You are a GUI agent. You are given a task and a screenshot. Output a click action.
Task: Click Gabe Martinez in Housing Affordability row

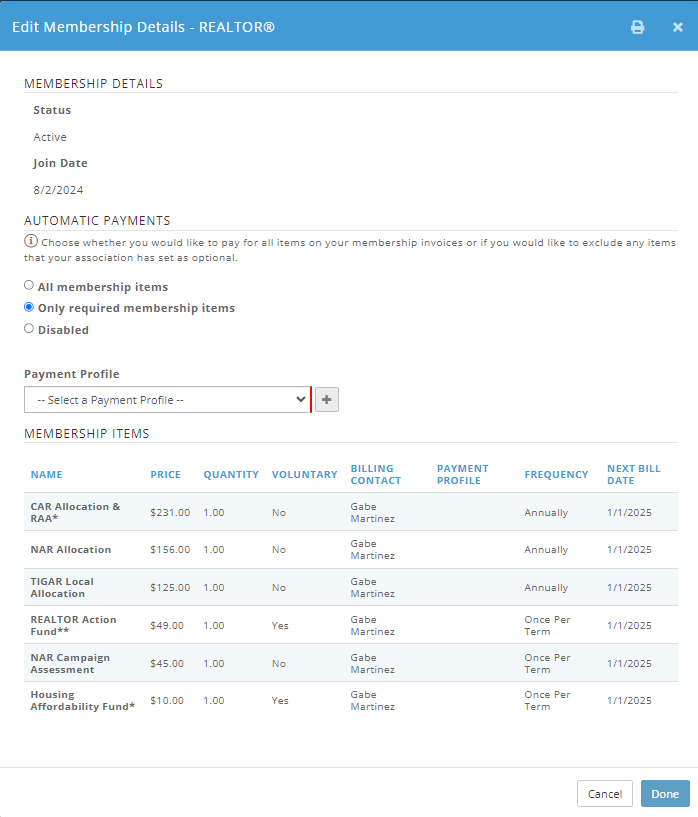click(372, 701)
